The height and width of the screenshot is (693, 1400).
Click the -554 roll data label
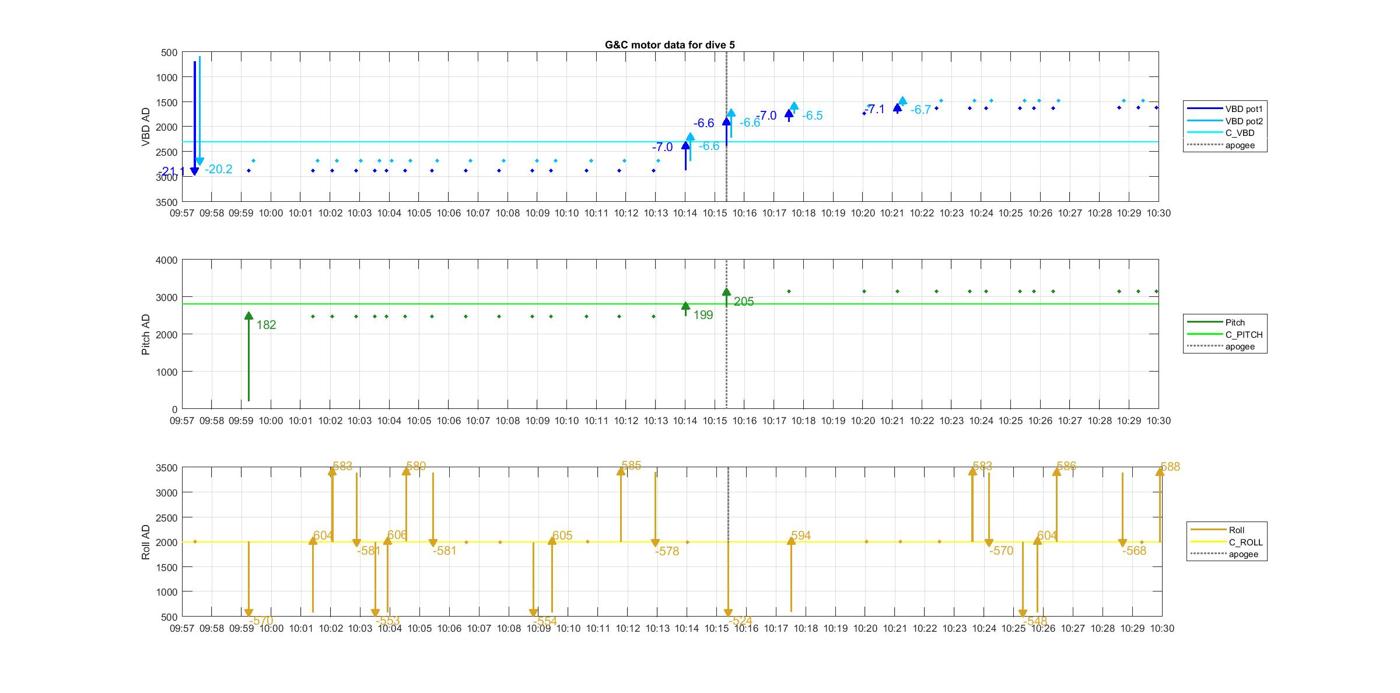pyautogui.click(x=545, y=621)
